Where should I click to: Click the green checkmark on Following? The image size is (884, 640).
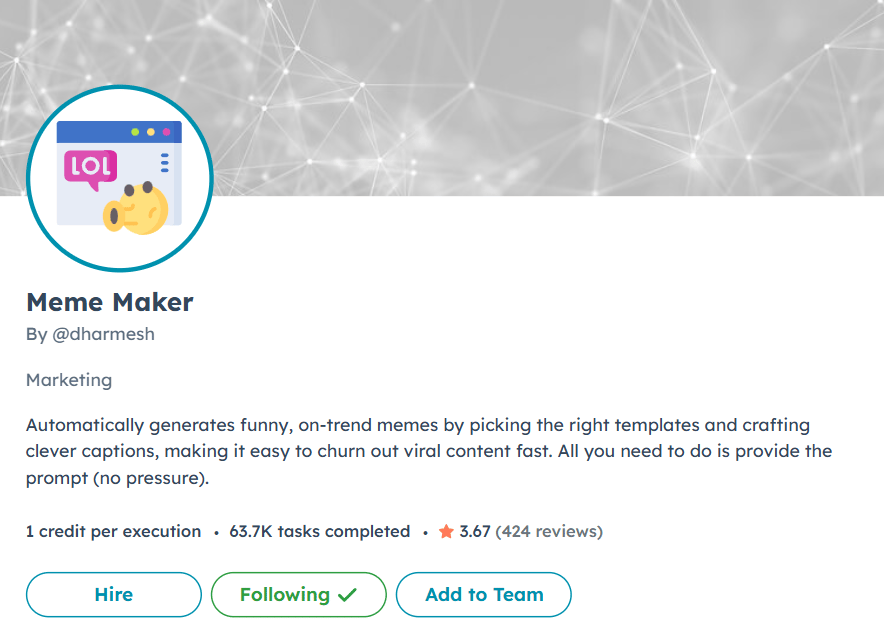(347, 594)
